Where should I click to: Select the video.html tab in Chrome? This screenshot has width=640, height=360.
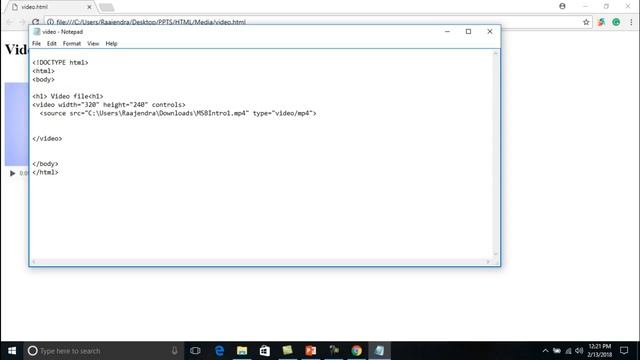click(x=49, y=7)
